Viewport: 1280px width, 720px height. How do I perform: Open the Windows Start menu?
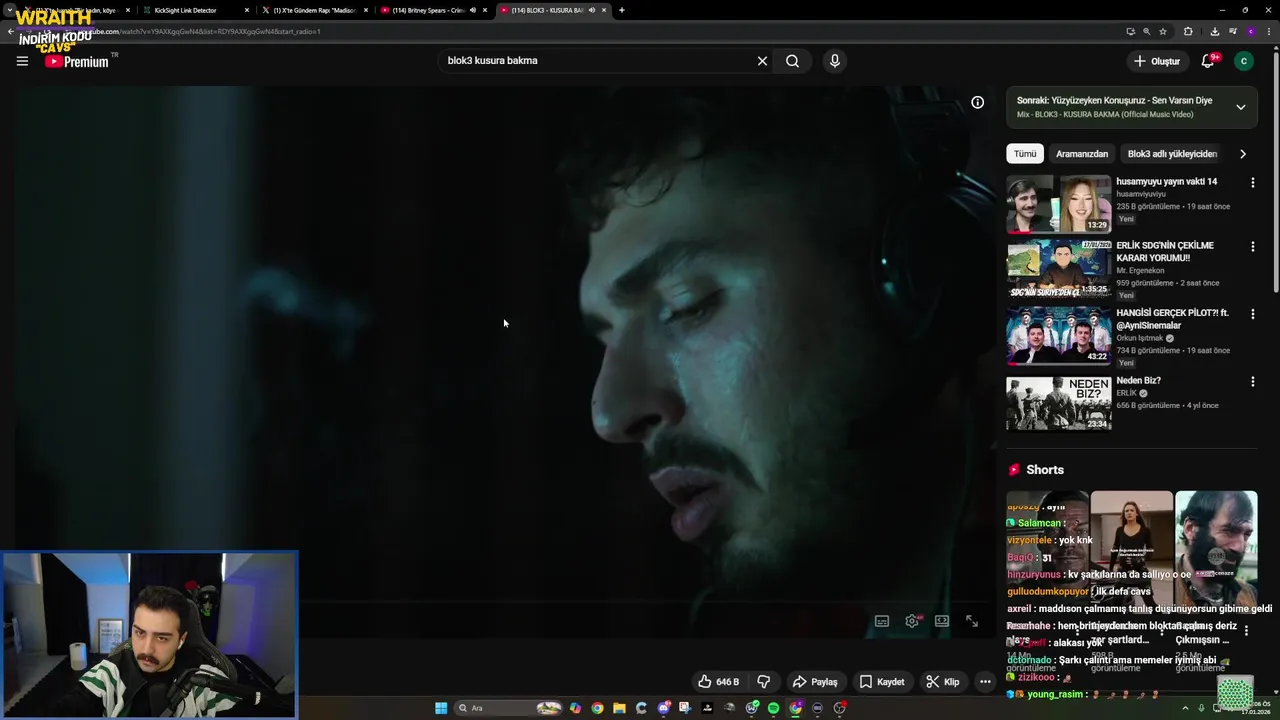click(441, 708)
